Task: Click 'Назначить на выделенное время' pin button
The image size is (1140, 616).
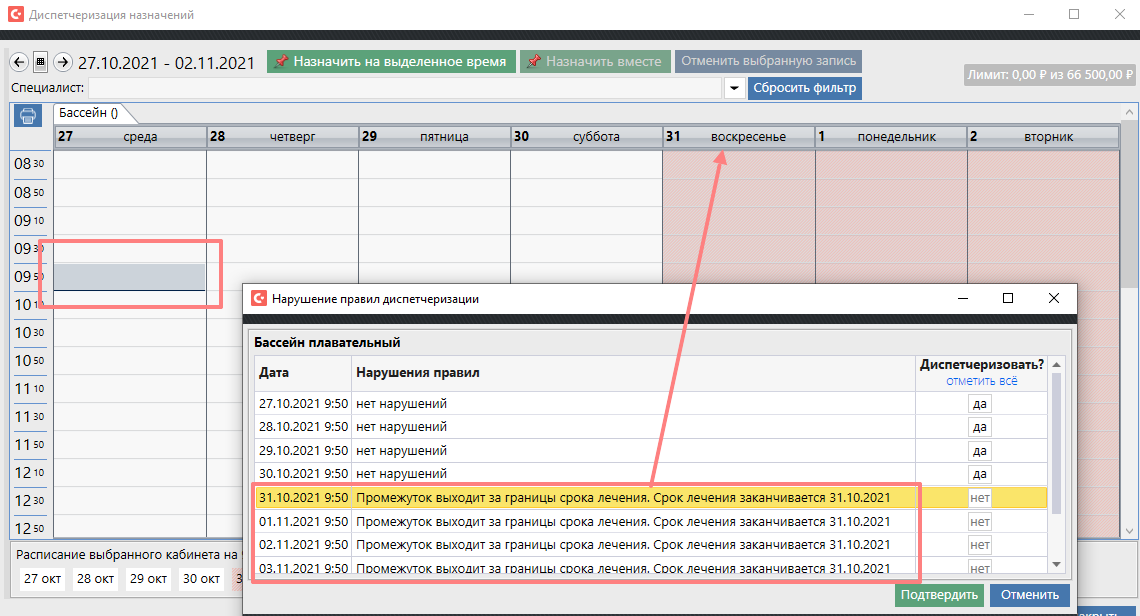Action: click(x=392, y=62)
